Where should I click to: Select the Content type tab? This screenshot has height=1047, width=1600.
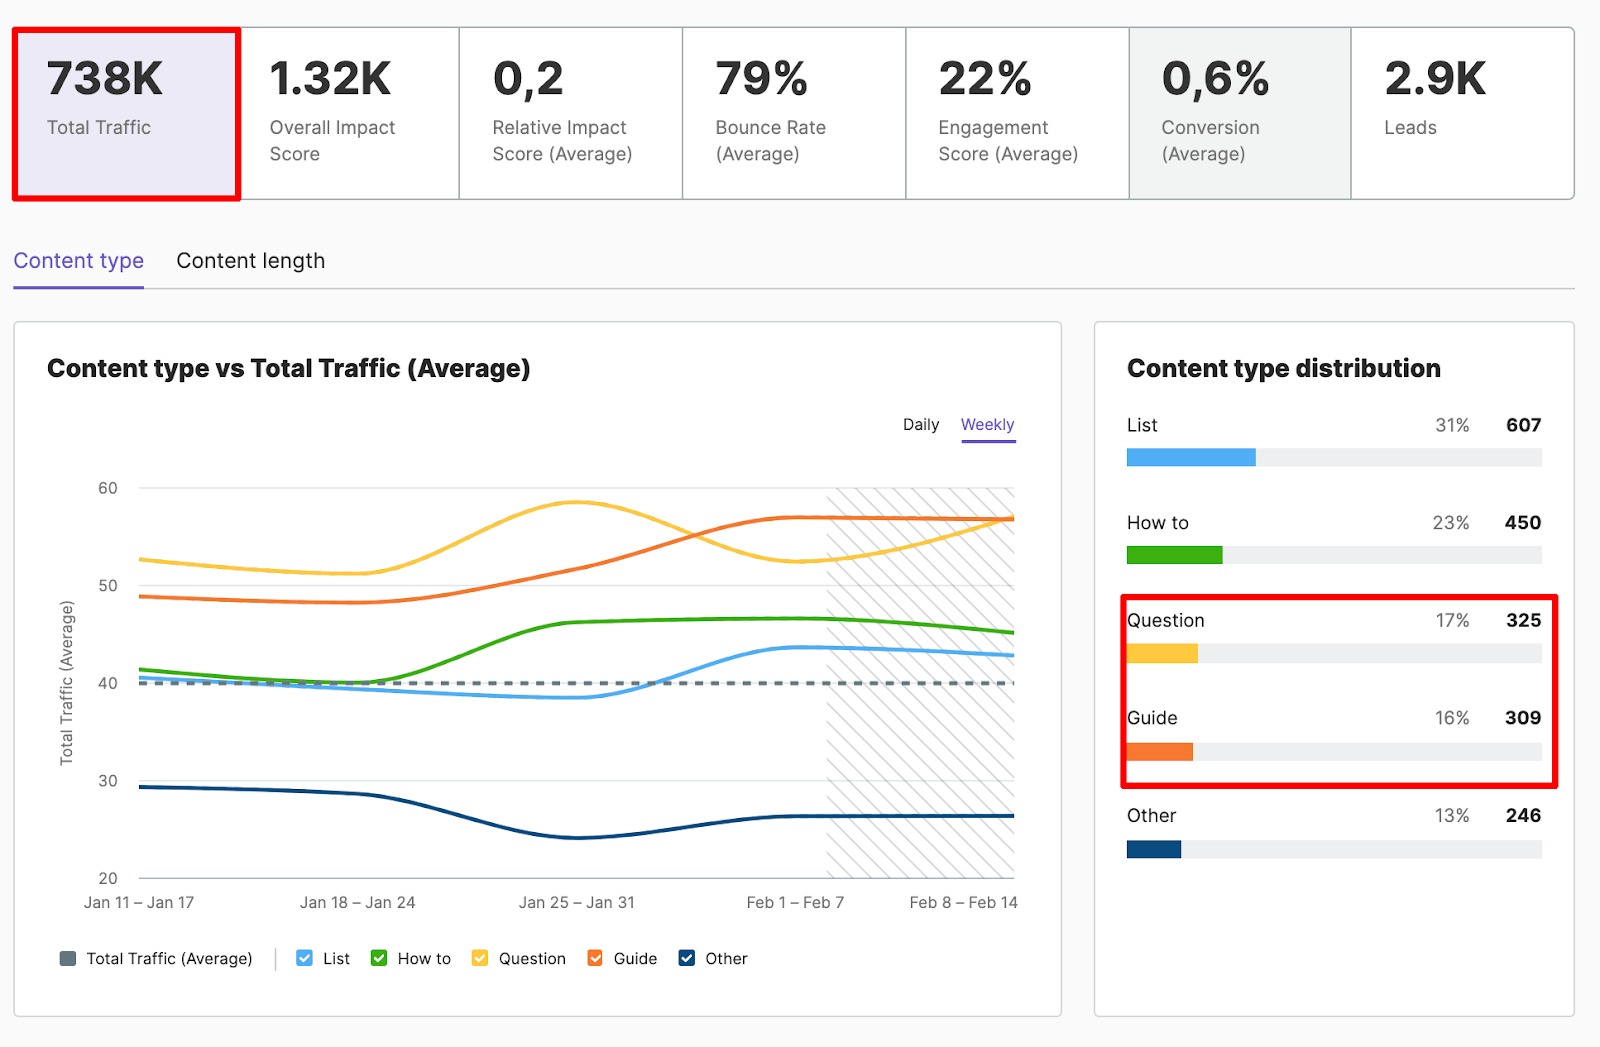tap(78, 260)
